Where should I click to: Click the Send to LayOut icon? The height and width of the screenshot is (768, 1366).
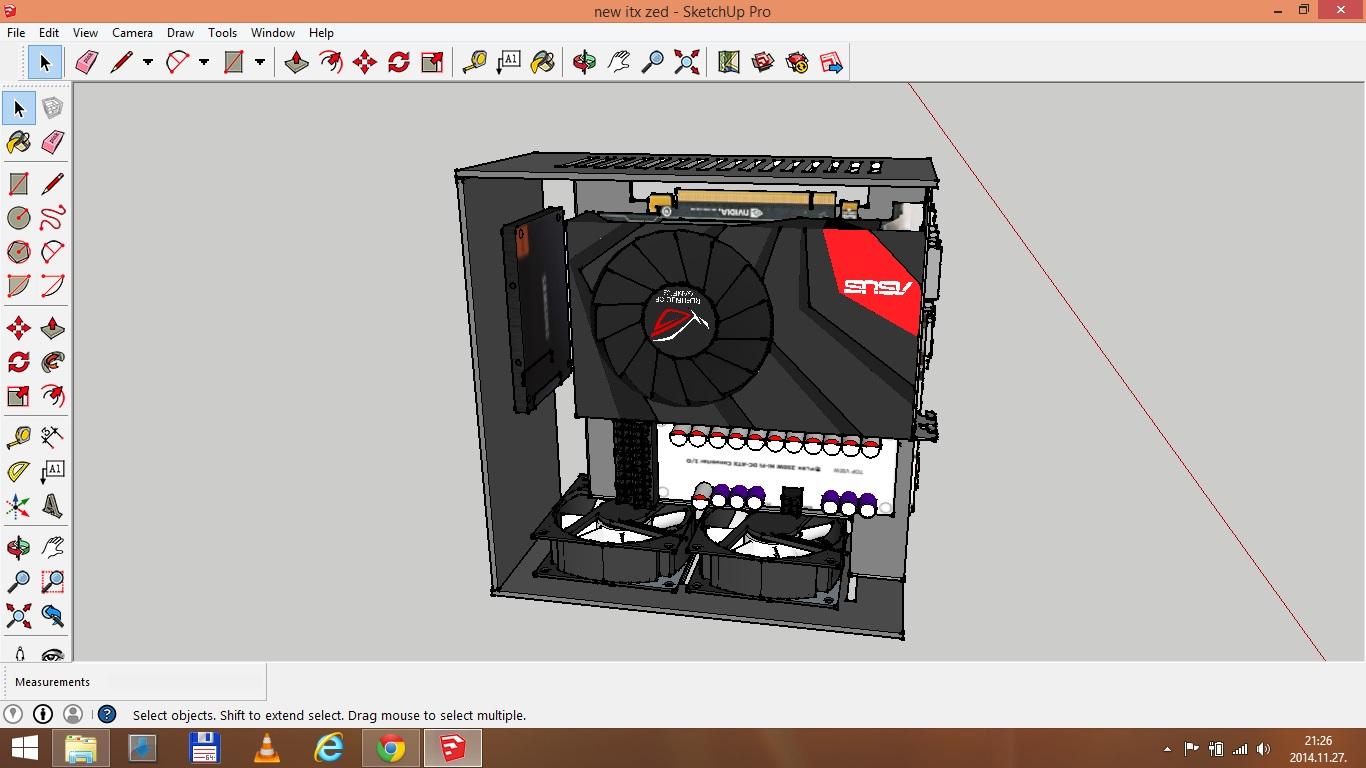(x=831, y=63)
